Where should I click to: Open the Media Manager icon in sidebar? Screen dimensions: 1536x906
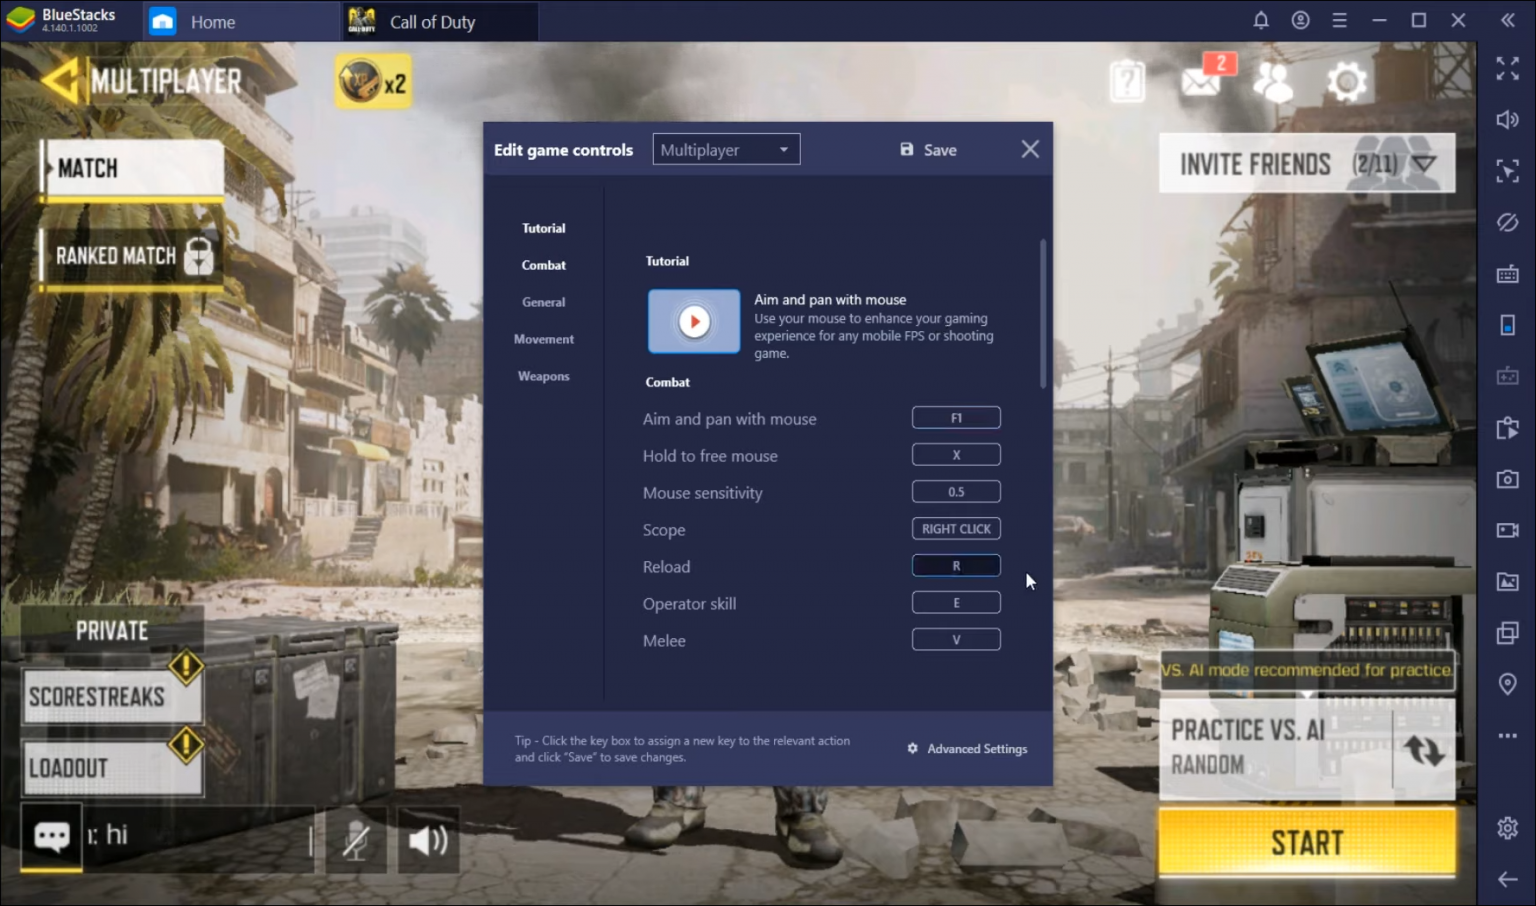(1508, 581)
